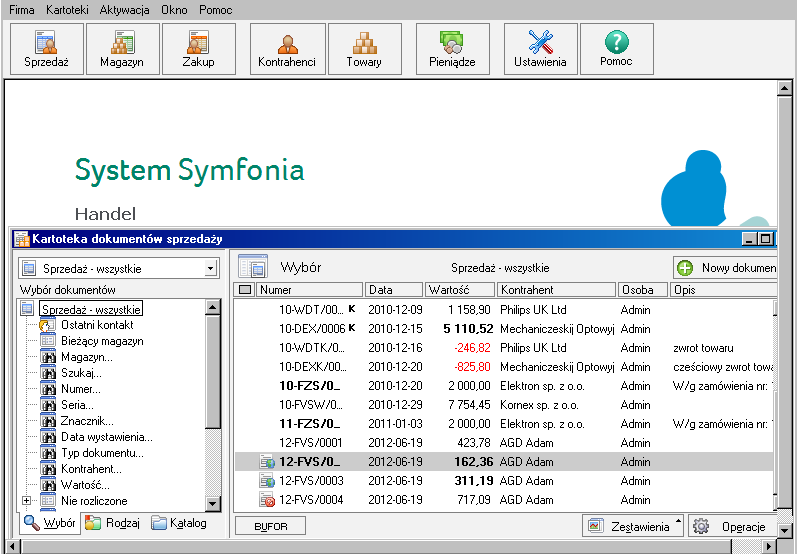Sort by the Osoba column header
This screenshot has width=797, height=554.
click(643, 290)
